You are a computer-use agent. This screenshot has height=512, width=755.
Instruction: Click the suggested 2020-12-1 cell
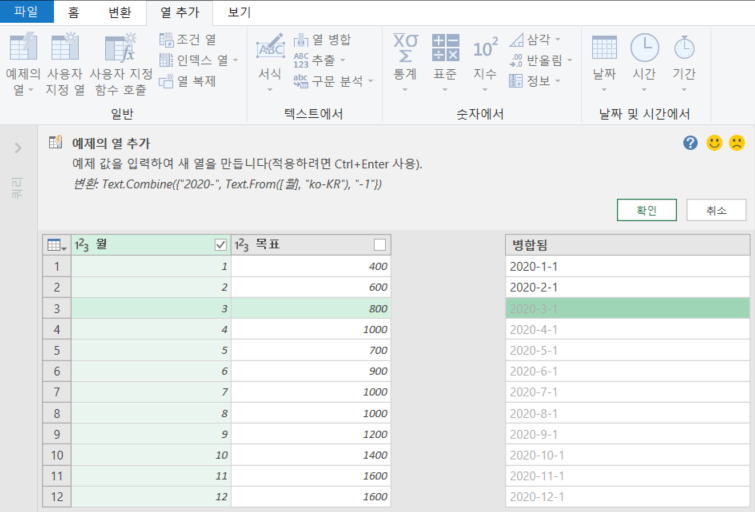627,497
